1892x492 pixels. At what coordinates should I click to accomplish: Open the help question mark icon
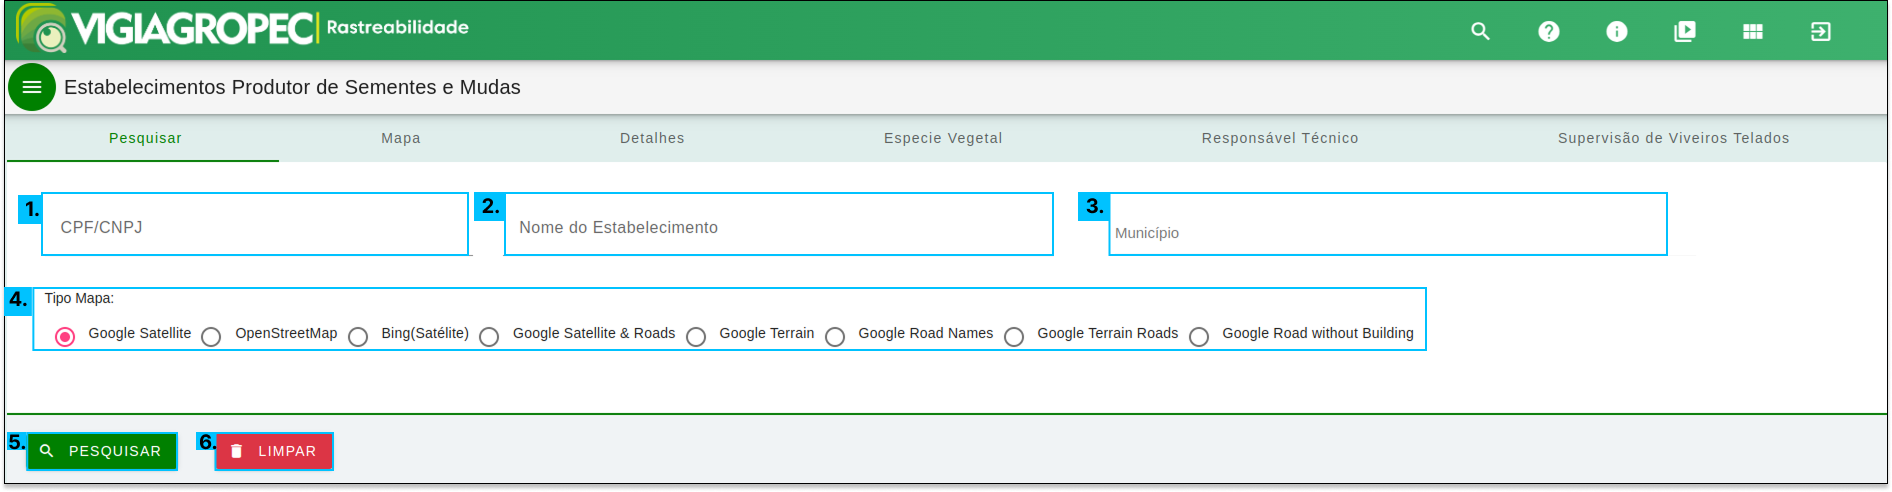point(1548,31)
